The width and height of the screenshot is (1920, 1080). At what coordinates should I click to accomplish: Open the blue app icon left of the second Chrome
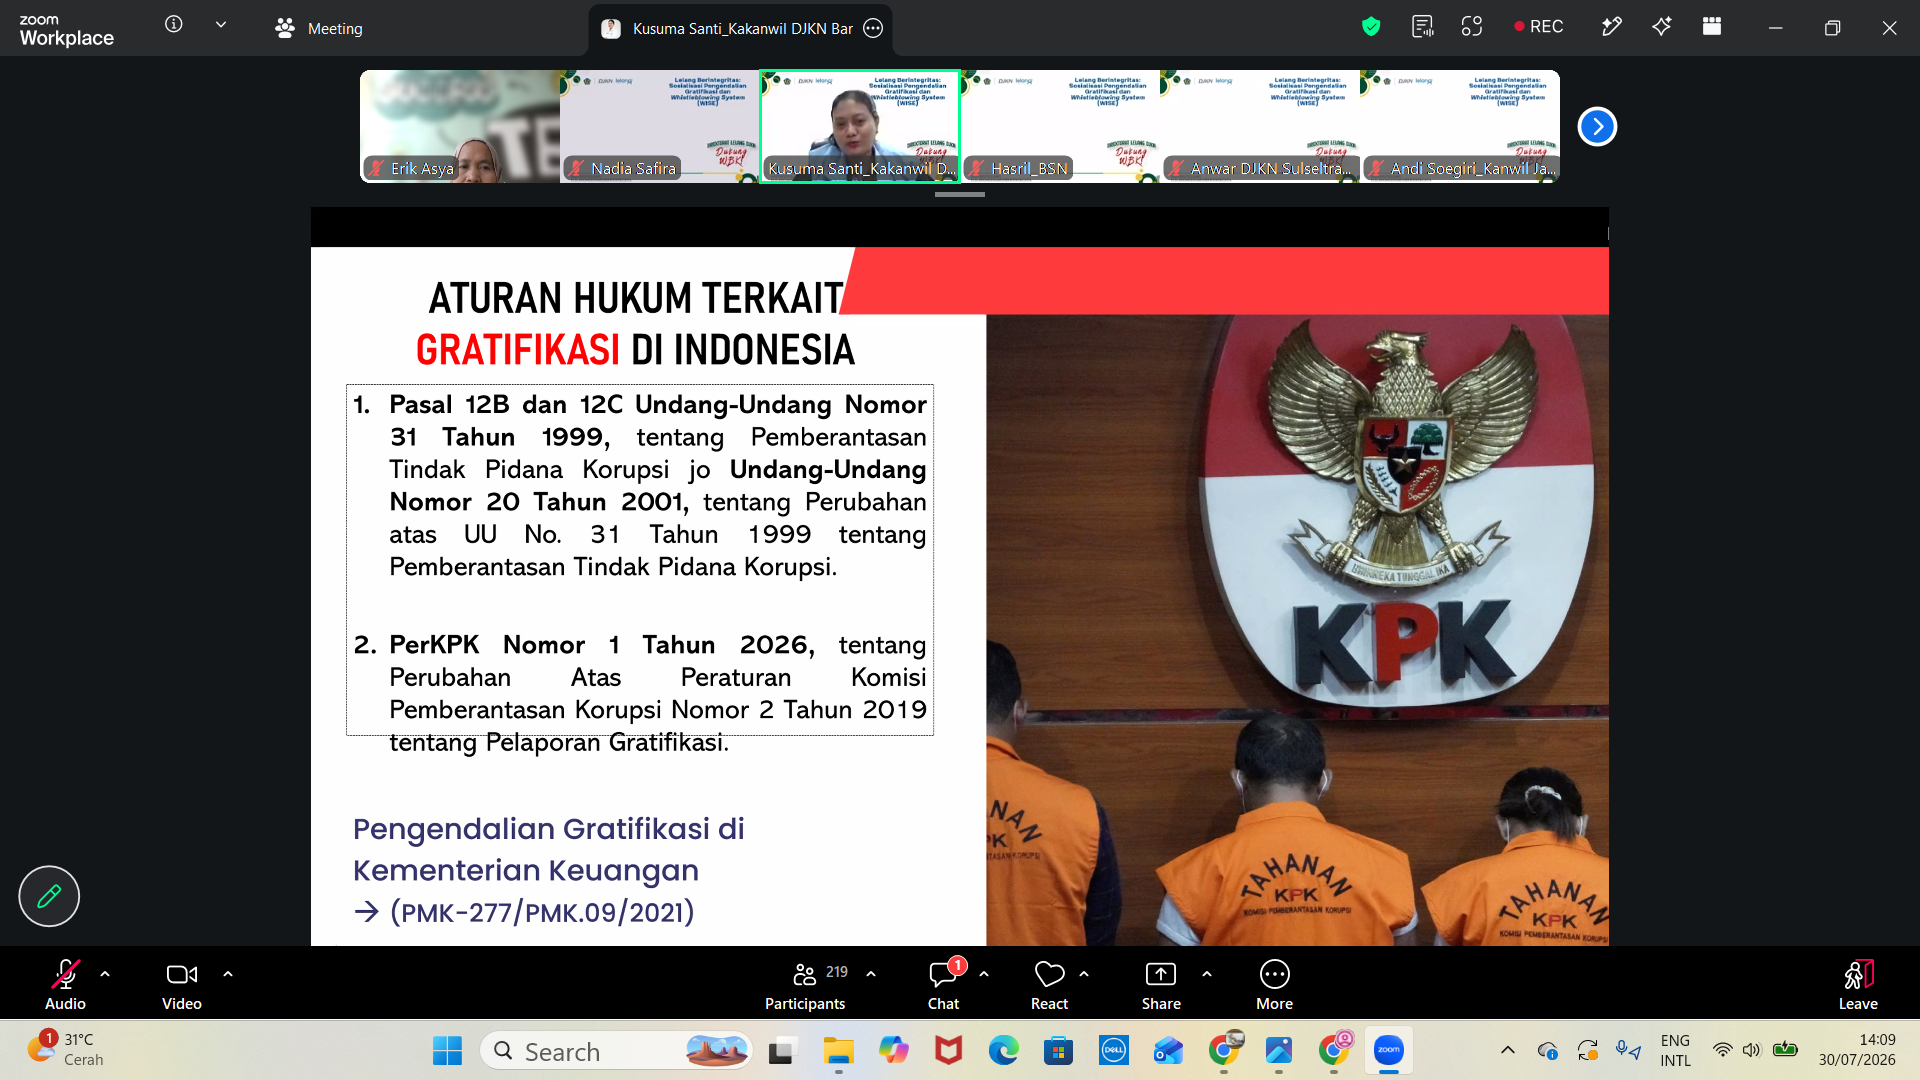pos(1279,1051)
